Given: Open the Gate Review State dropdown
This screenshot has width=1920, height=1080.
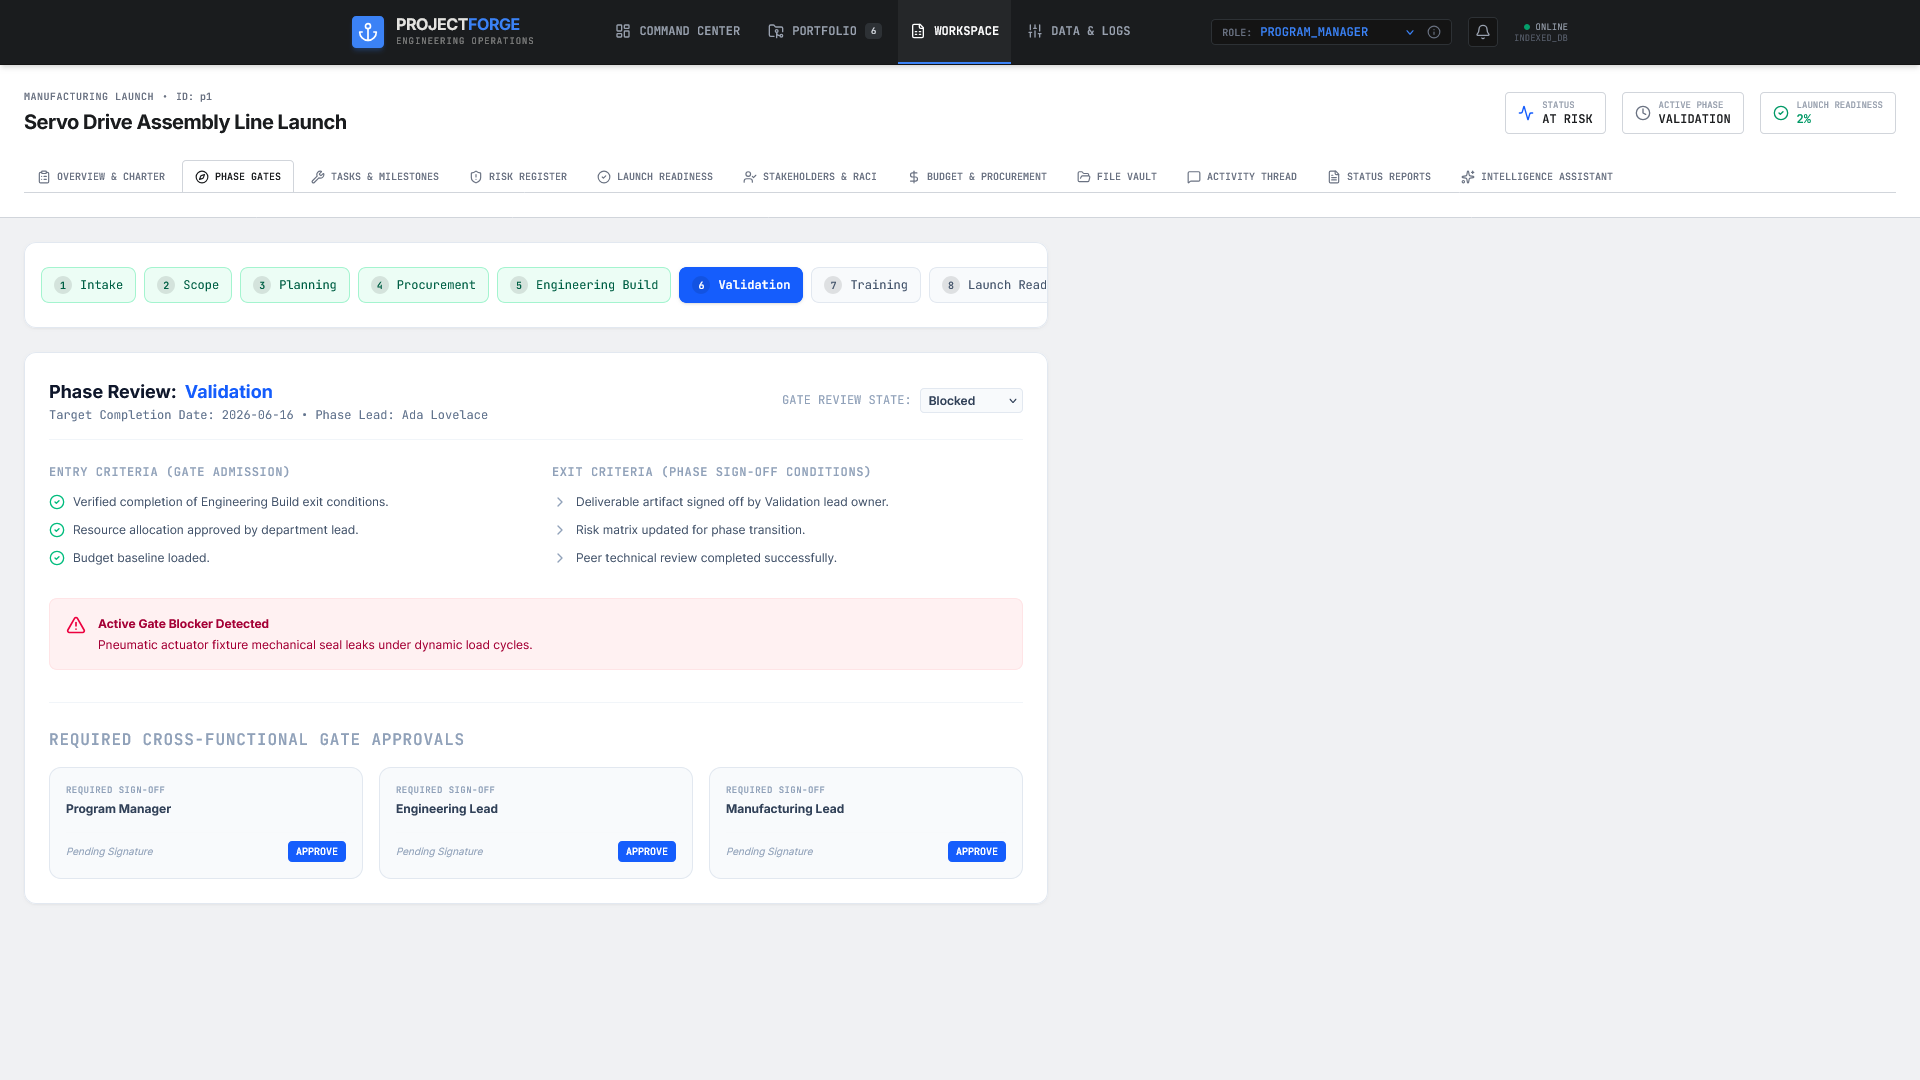Looking at the screenshot, I should pos(971,401).
